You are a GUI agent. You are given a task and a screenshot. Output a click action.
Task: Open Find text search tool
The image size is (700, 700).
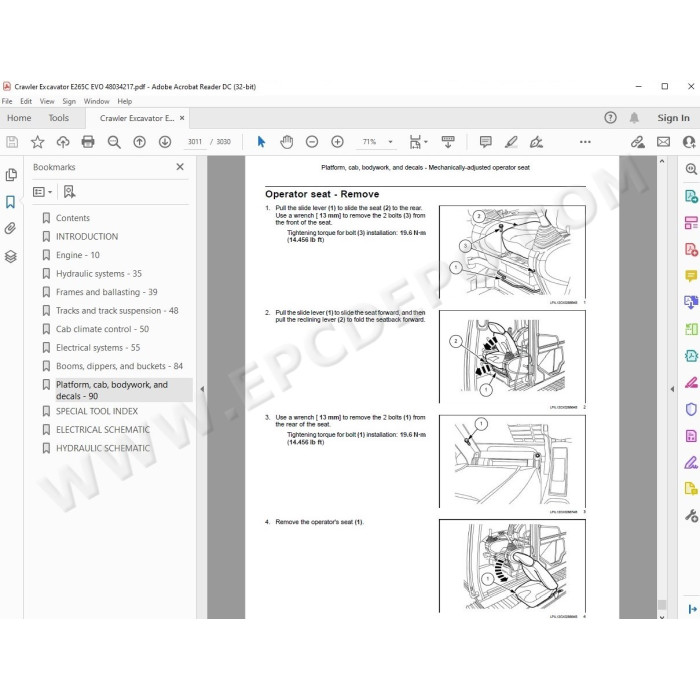click(114, 142)
